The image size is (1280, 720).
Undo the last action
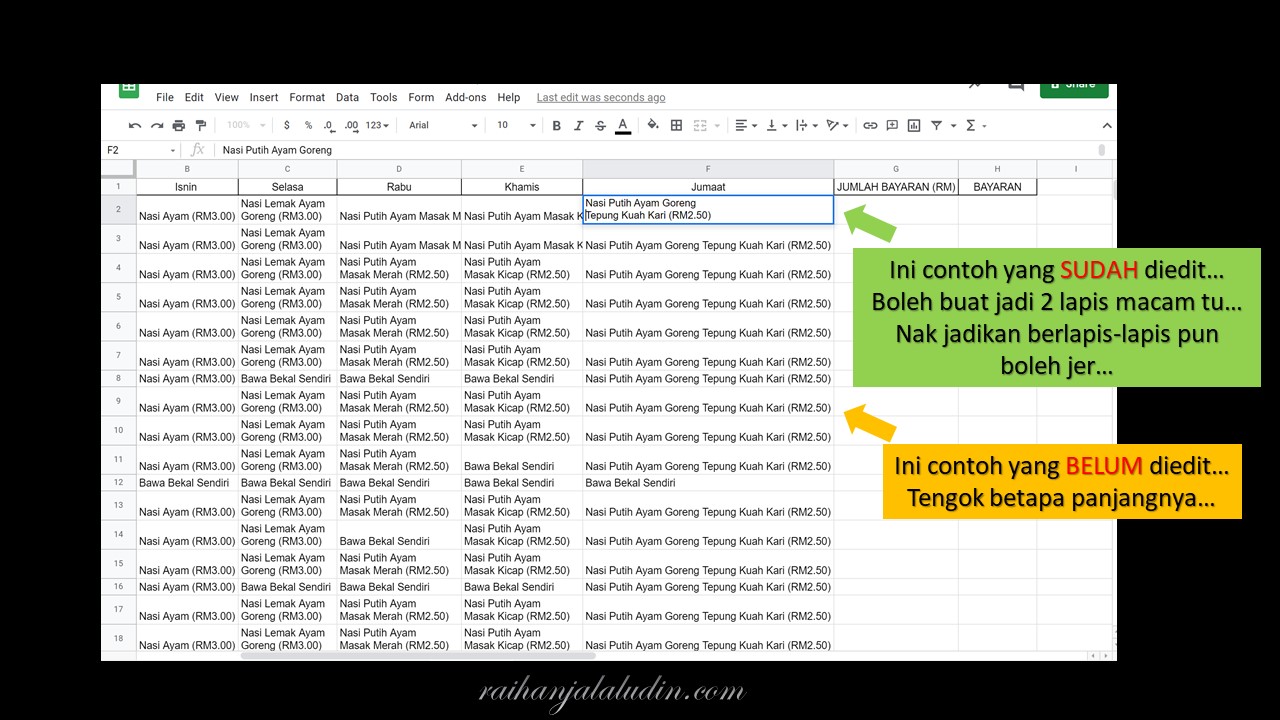(x=135, y=126)
